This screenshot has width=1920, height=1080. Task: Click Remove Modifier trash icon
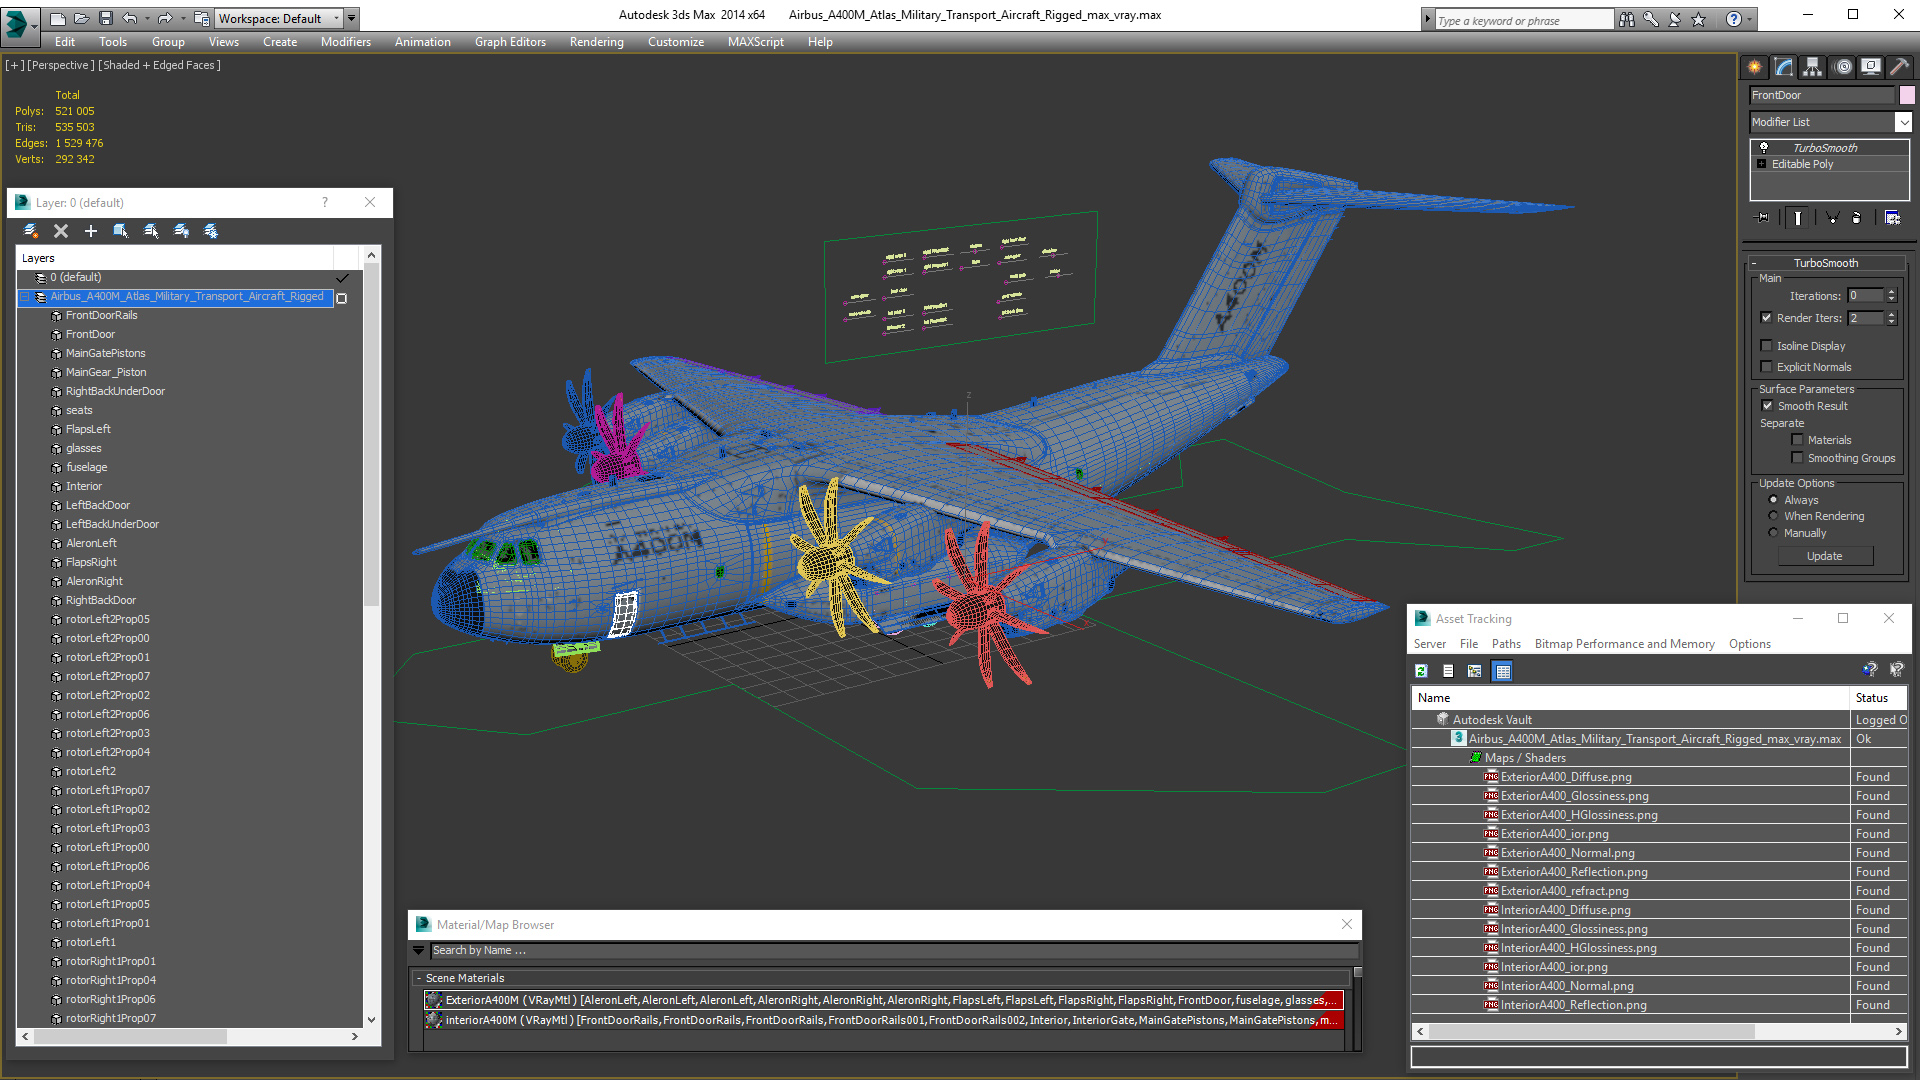coord(1857,217)
